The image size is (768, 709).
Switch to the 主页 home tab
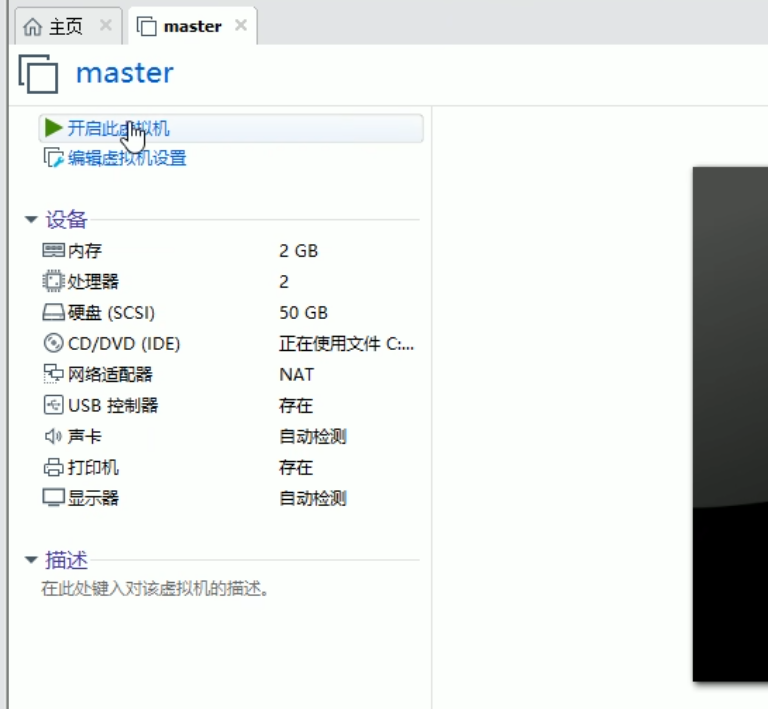click(x=66, y=26)
